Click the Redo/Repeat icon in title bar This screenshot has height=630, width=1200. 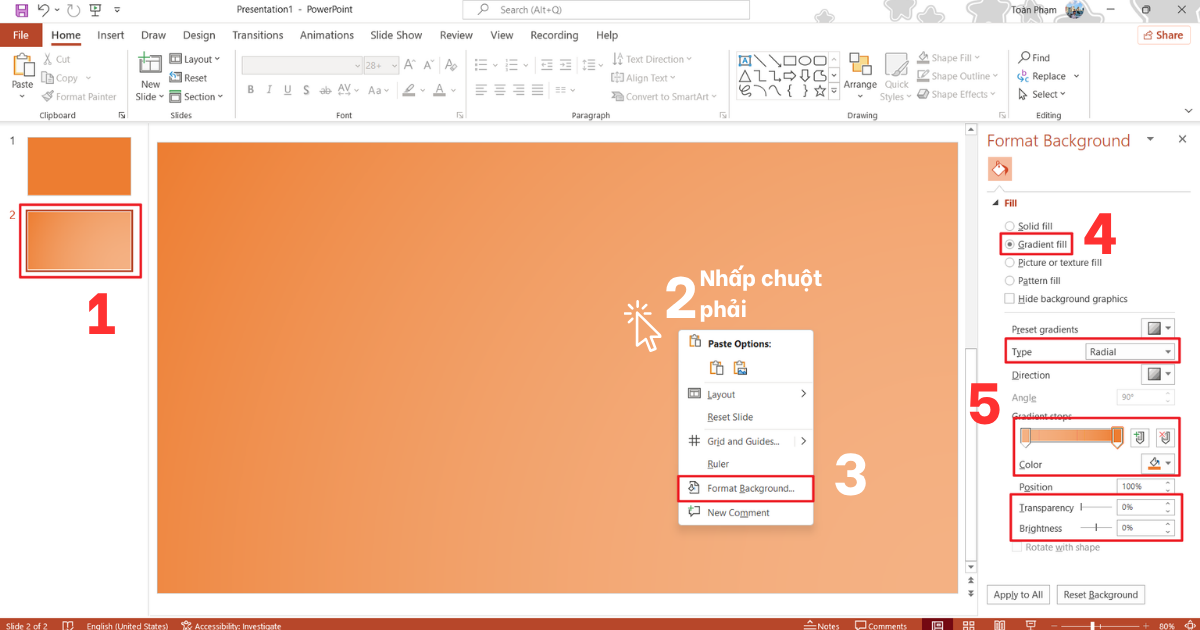click(72, 10)
